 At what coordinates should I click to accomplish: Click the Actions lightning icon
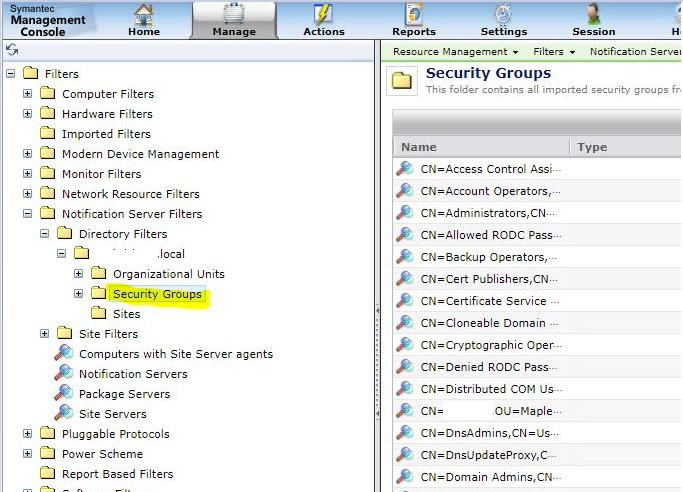coord(323,14)
